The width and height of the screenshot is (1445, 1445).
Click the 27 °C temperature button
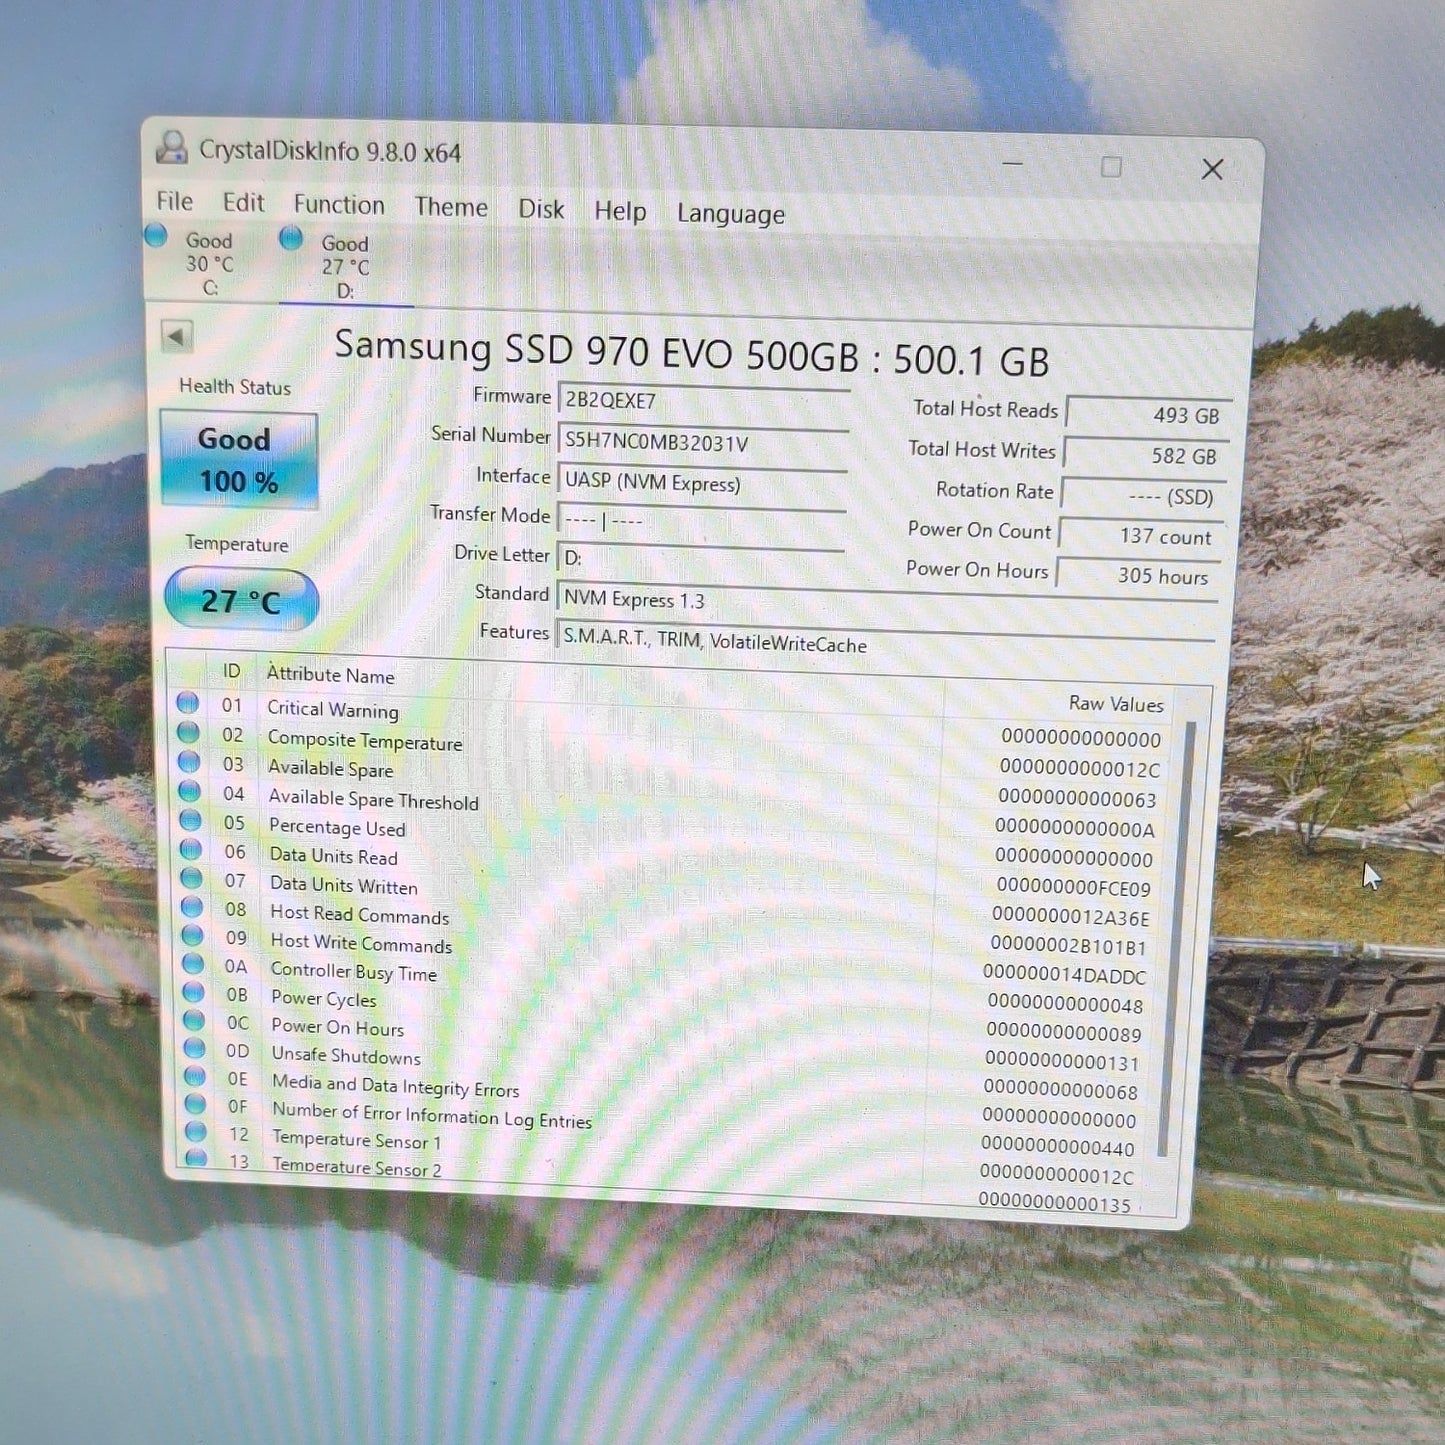click(x=242, y=599)
